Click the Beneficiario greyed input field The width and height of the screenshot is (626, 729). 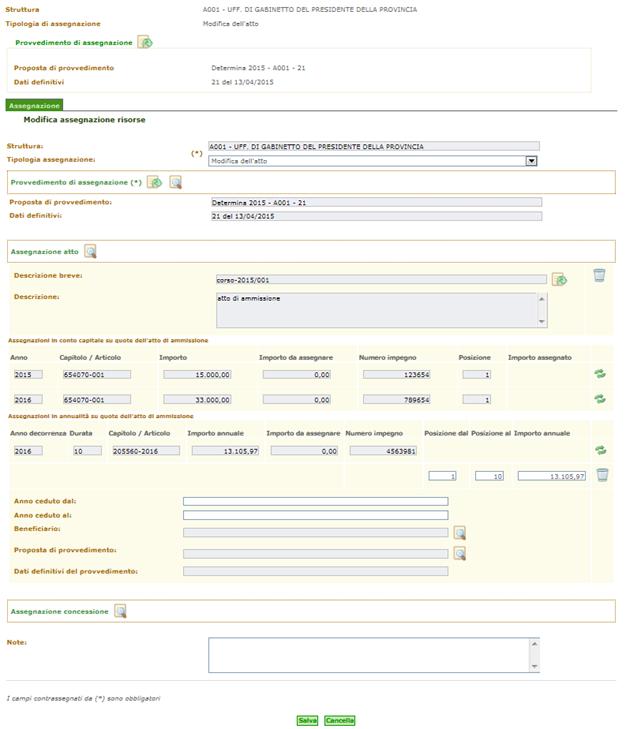(316, 533)
